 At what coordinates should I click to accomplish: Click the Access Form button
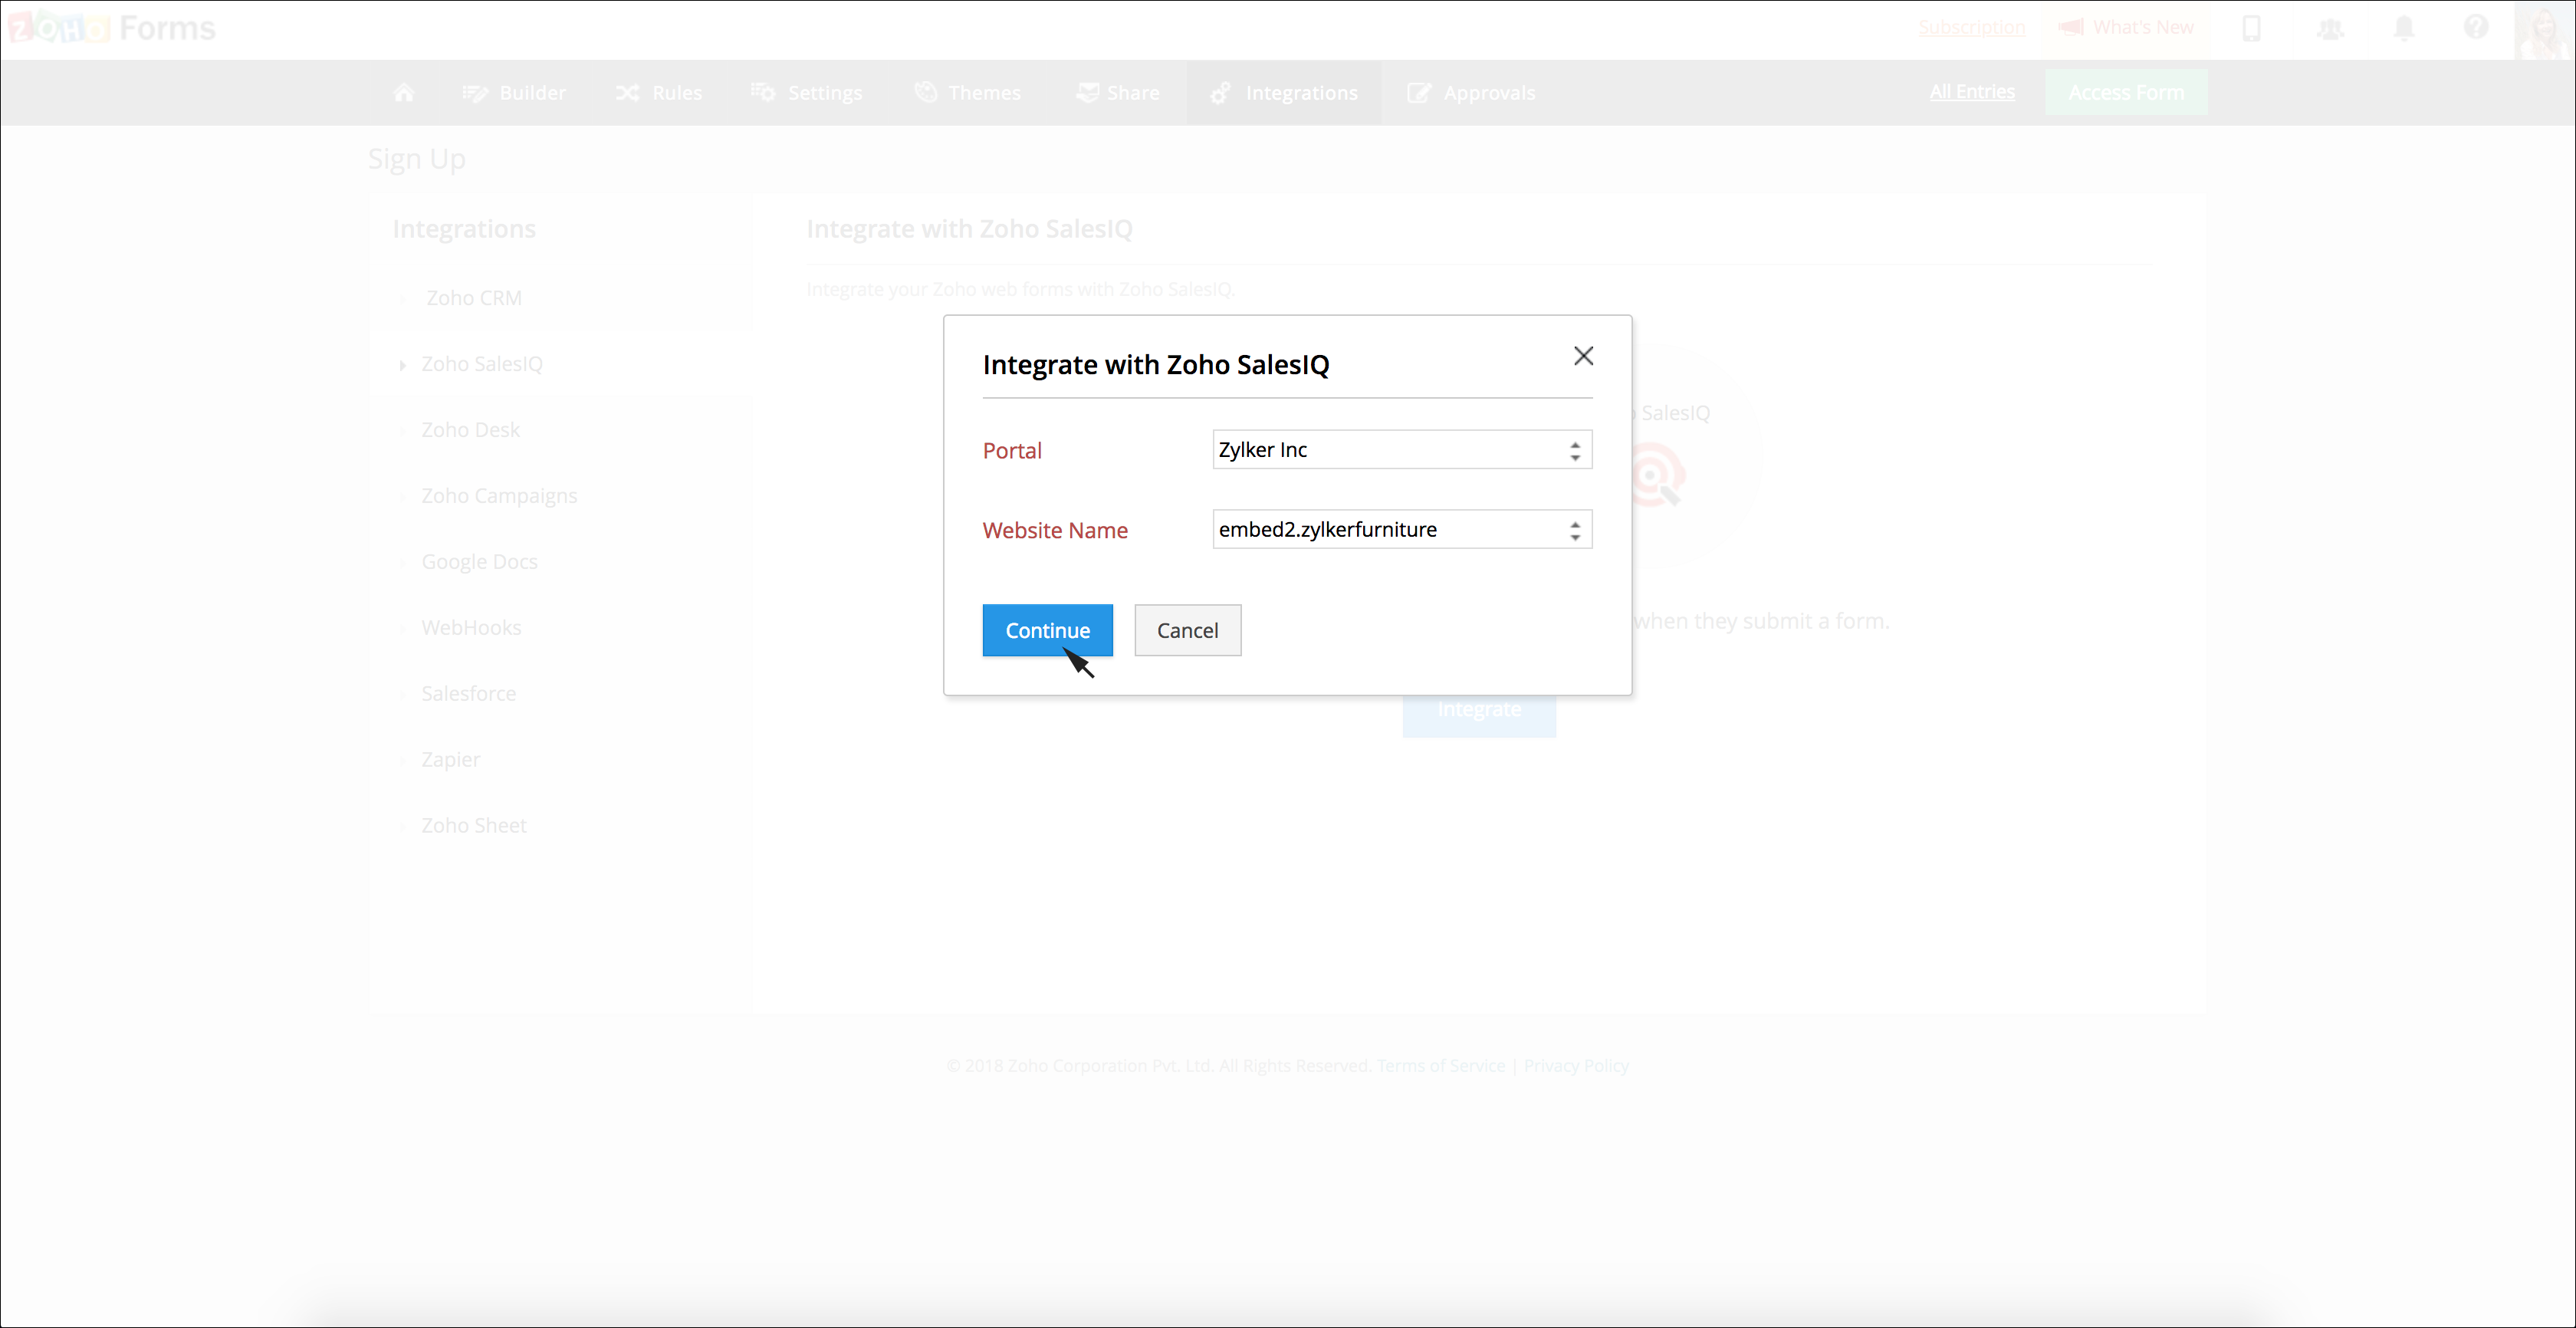tap(2126, 92)
